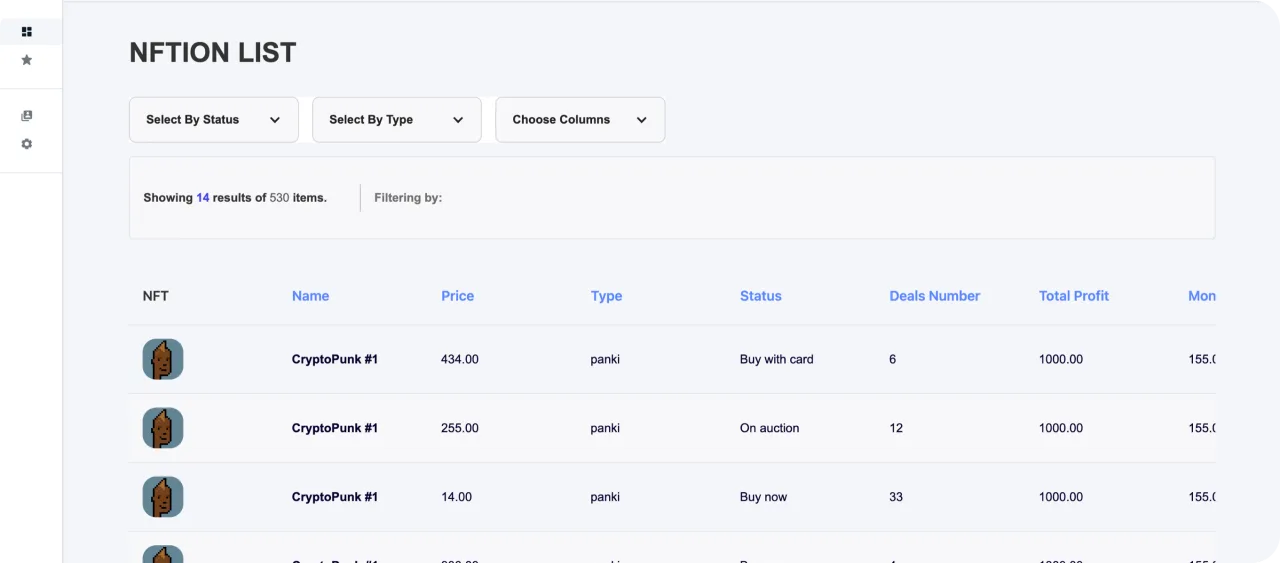Expand the Choose Columns dropdown
The width and height of the screenshot is (1280, 563).
click(x=580, y=120)
